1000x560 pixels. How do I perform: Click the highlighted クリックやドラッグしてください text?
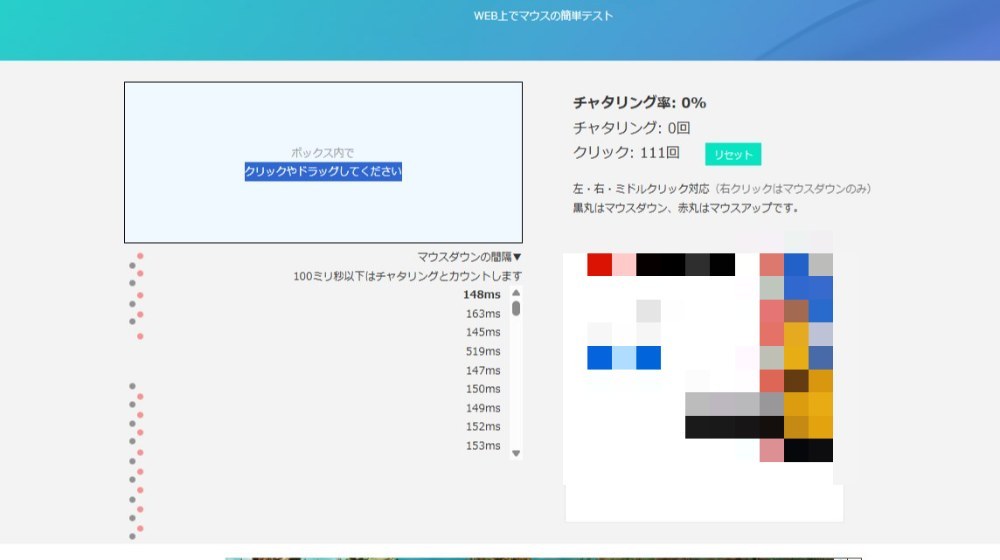coord(323,172)
